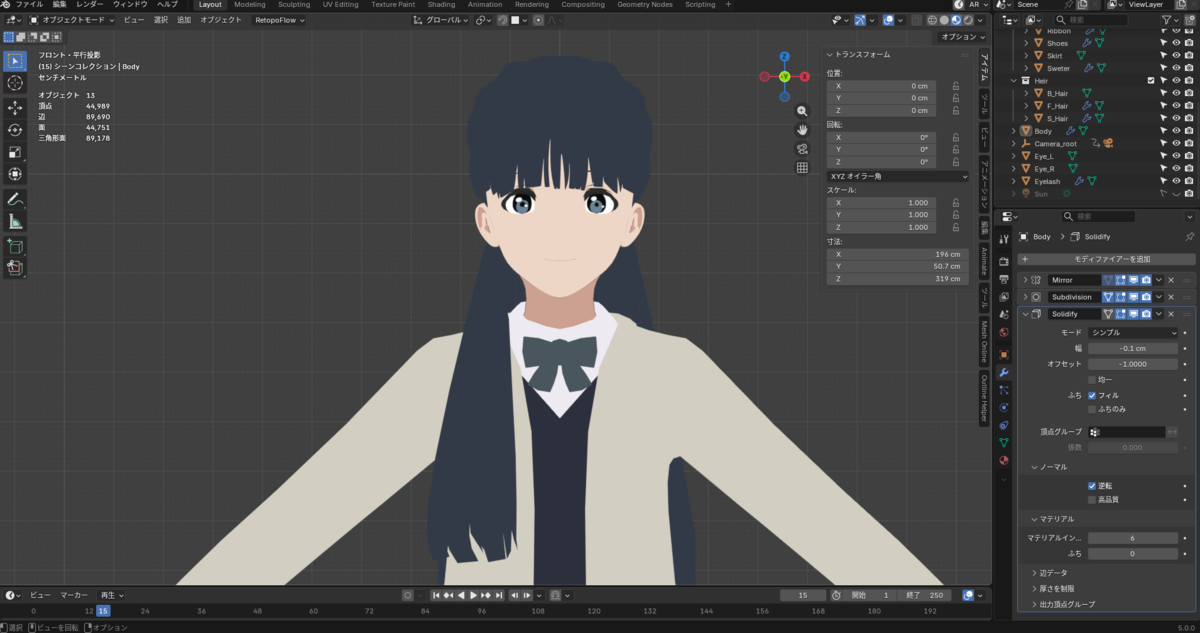Screen dimensions: 1200x633
Task: Open the オブジェクトモード mode dropdown
Action: tap(72, 20)
